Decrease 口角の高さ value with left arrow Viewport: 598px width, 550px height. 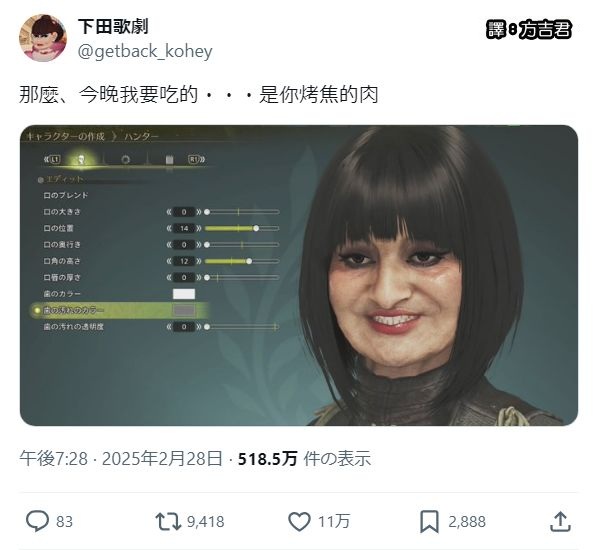coord(169,261)
